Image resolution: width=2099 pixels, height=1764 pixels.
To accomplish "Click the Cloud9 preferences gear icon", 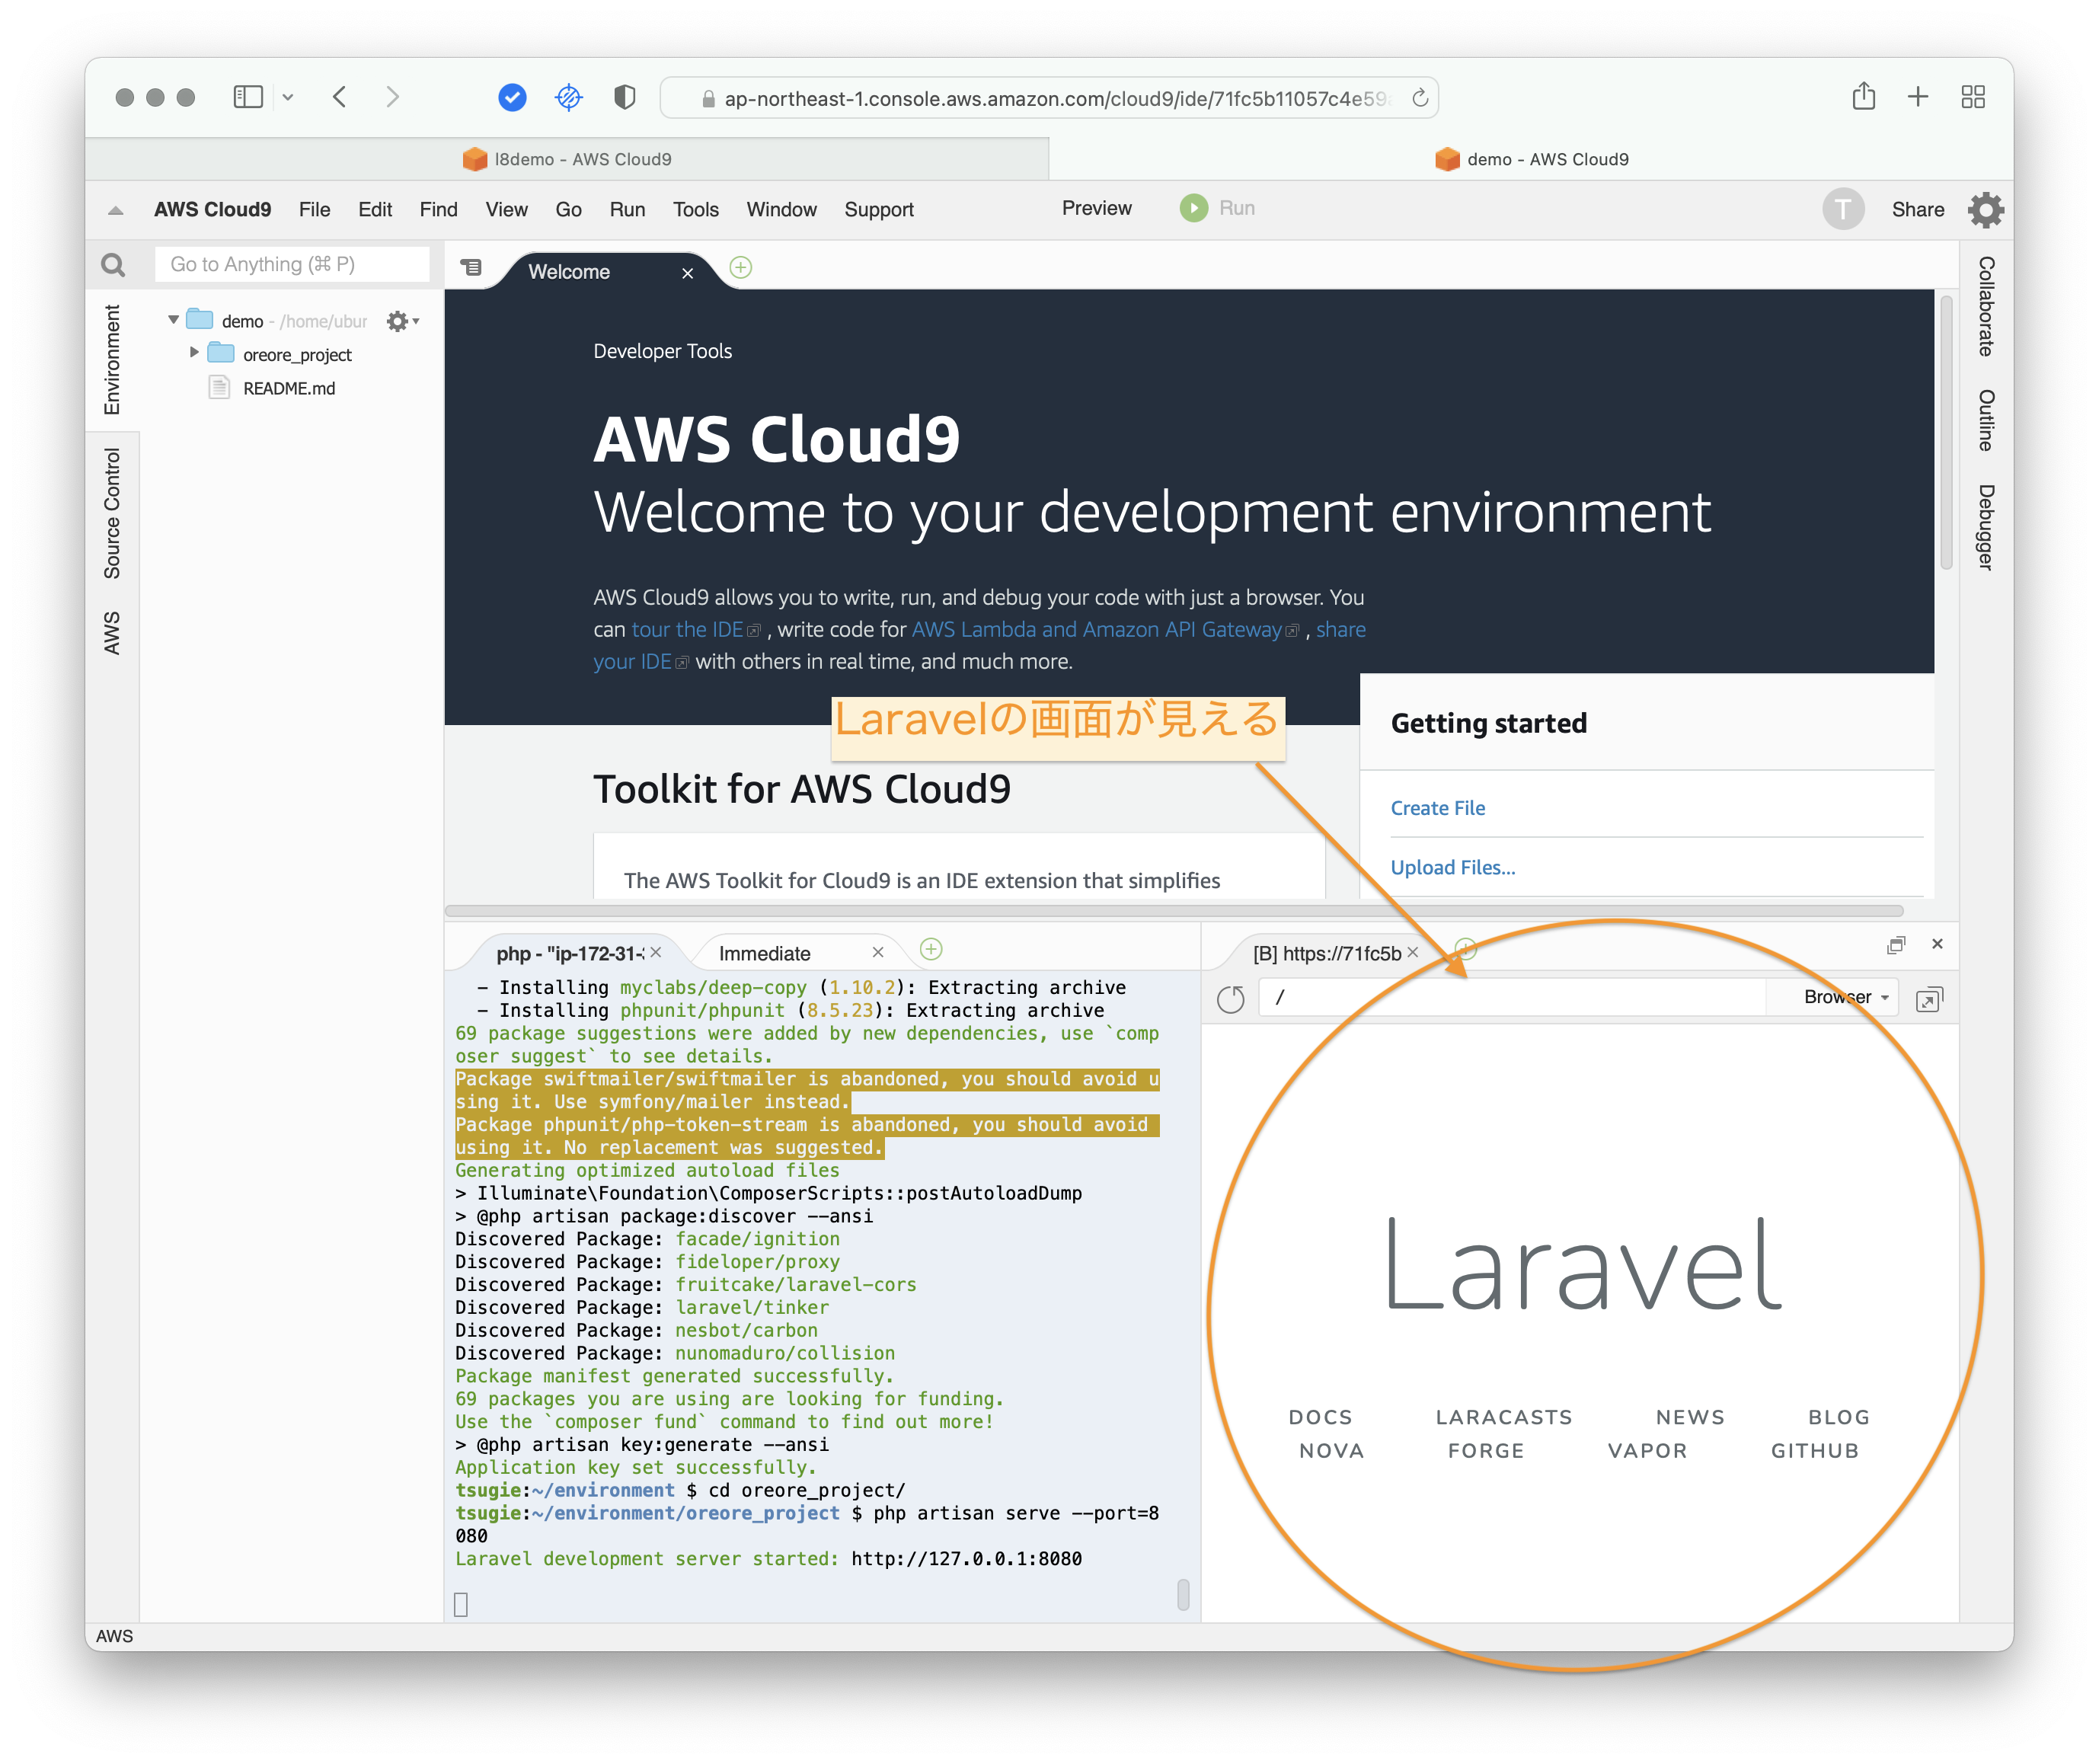I will tap(1985, 210).
